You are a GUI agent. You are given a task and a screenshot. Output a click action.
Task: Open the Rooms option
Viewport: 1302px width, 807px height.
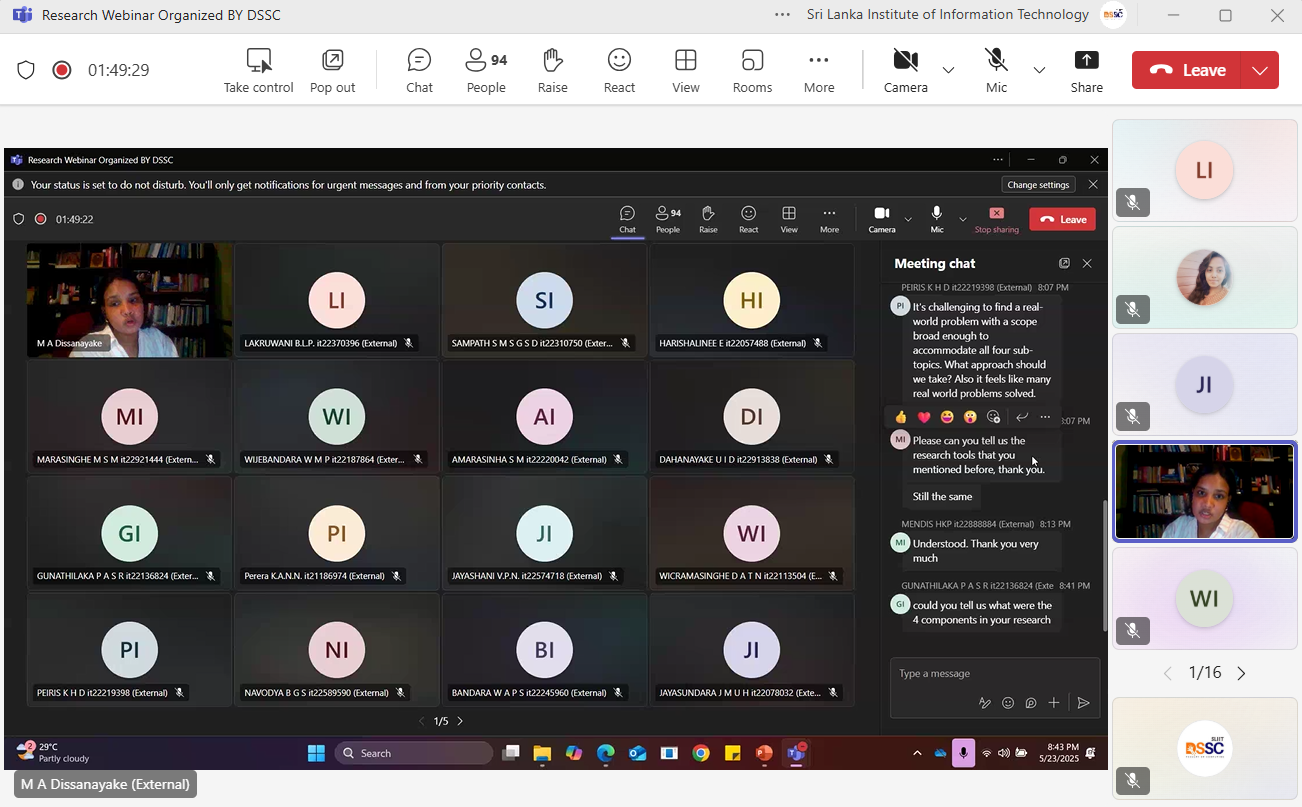(752, 70)
